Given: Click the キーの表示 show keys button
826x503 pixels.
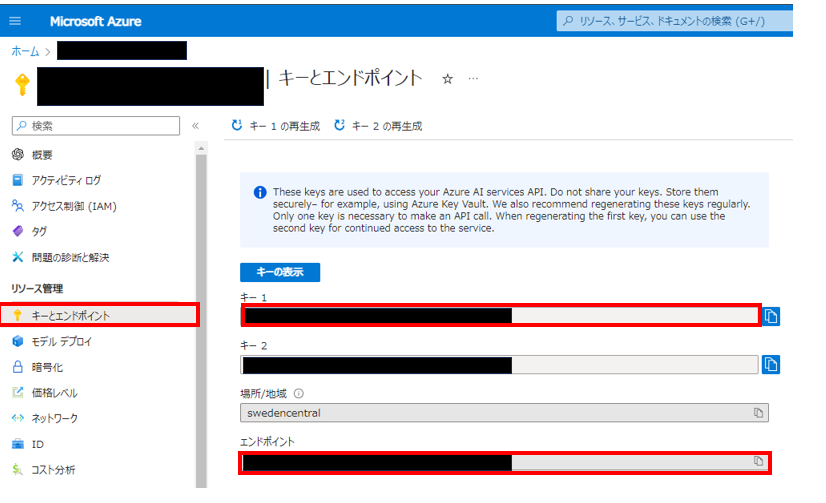Looking at the screenshot, I should tap(280, 272).
